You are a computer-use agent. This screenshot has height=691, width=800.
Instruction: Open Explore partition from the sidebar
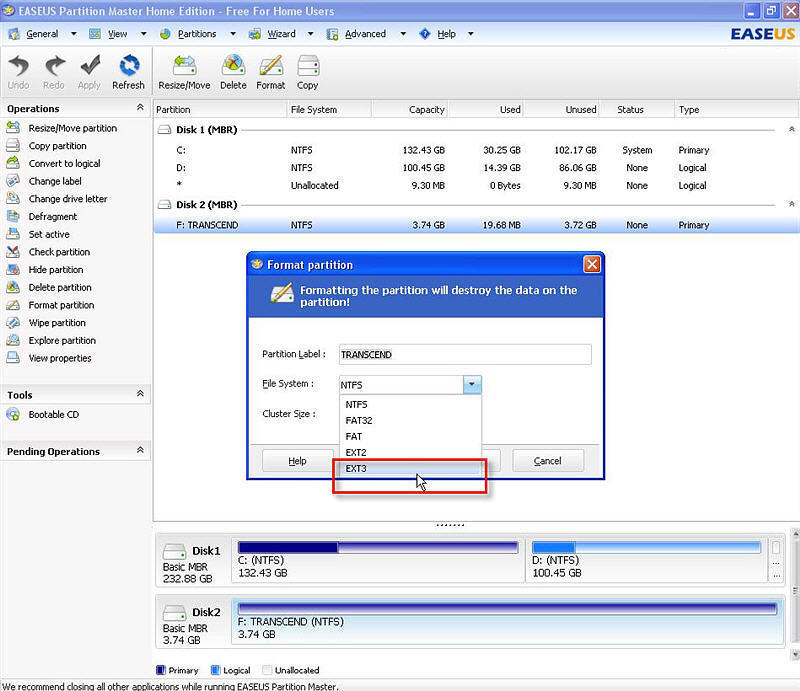52,340
